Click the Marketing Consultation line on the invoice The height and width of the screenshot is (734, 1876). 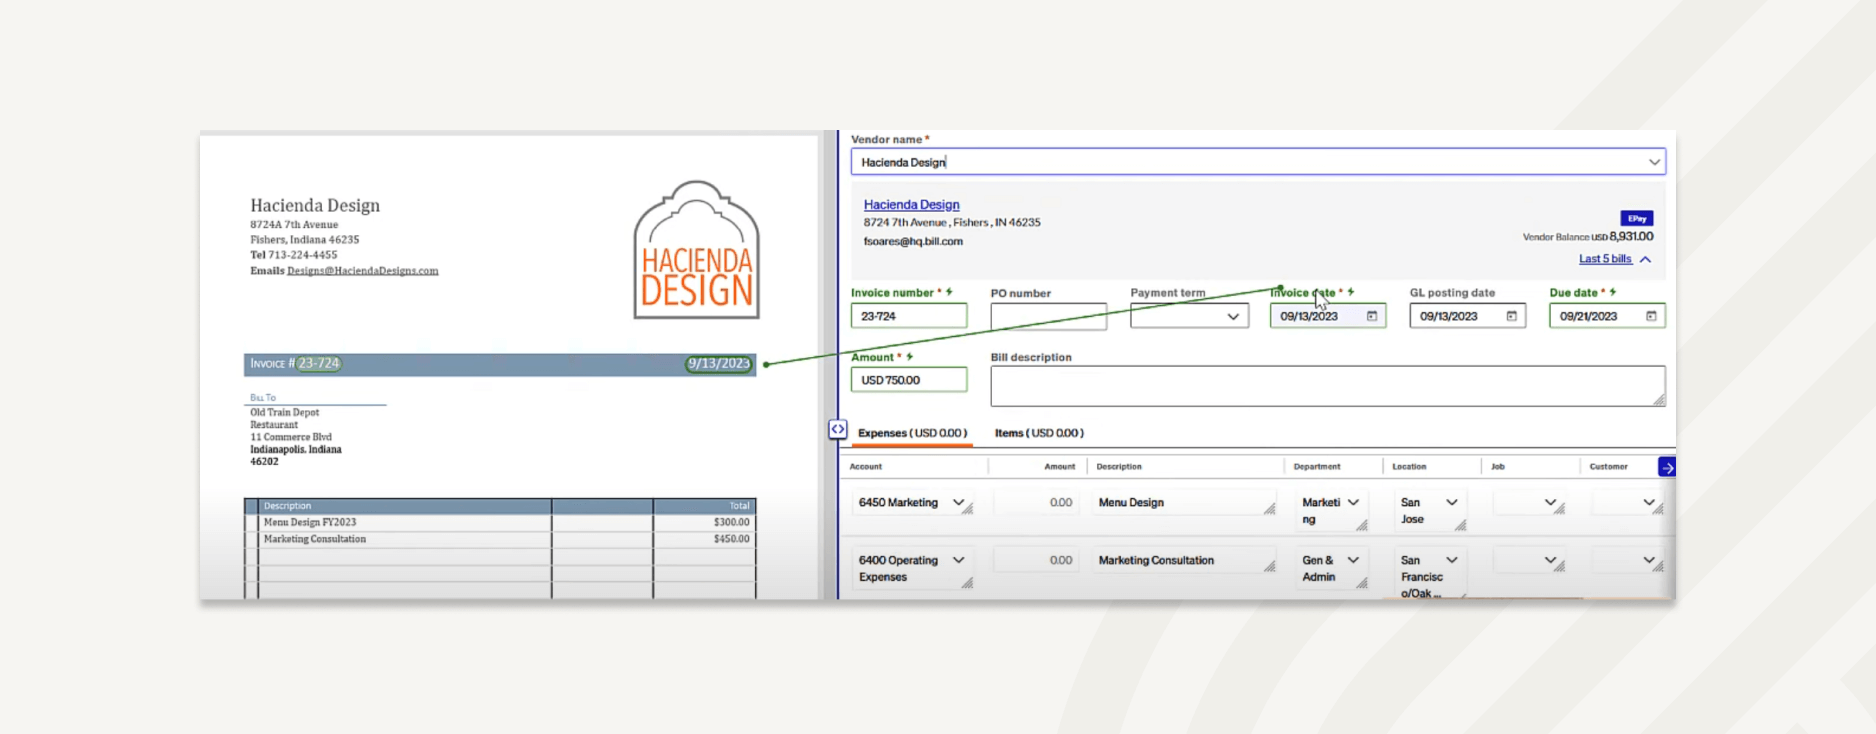click(315, 539)
